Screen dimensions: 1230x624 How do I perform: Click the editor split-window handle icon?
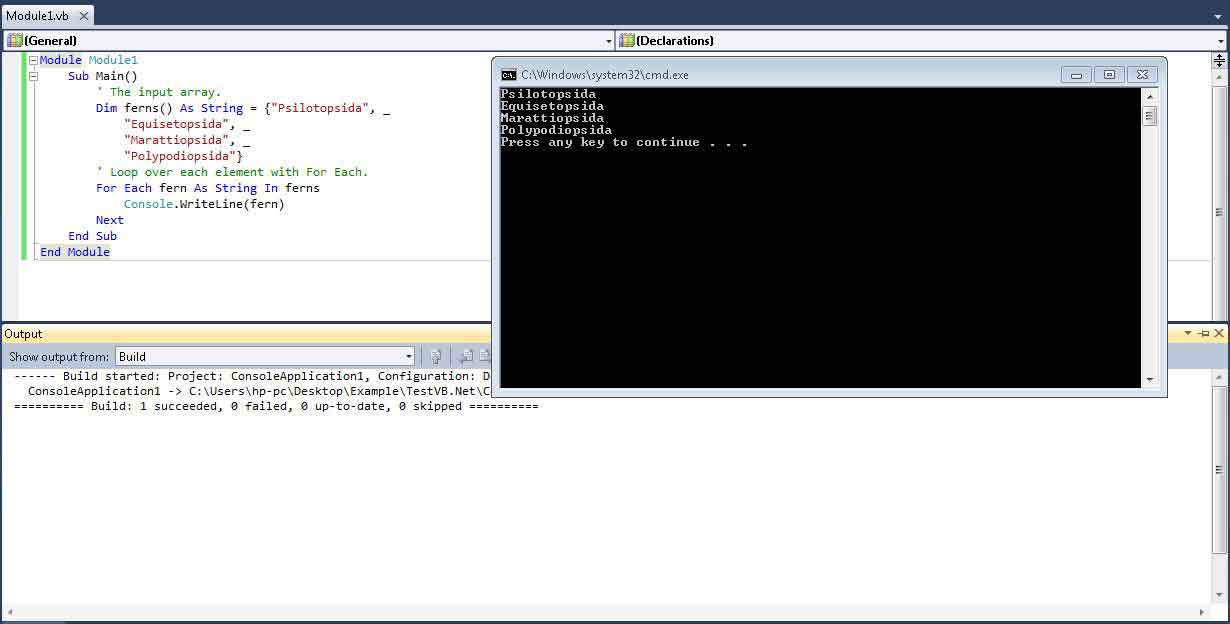click(x=1219, y=61)
